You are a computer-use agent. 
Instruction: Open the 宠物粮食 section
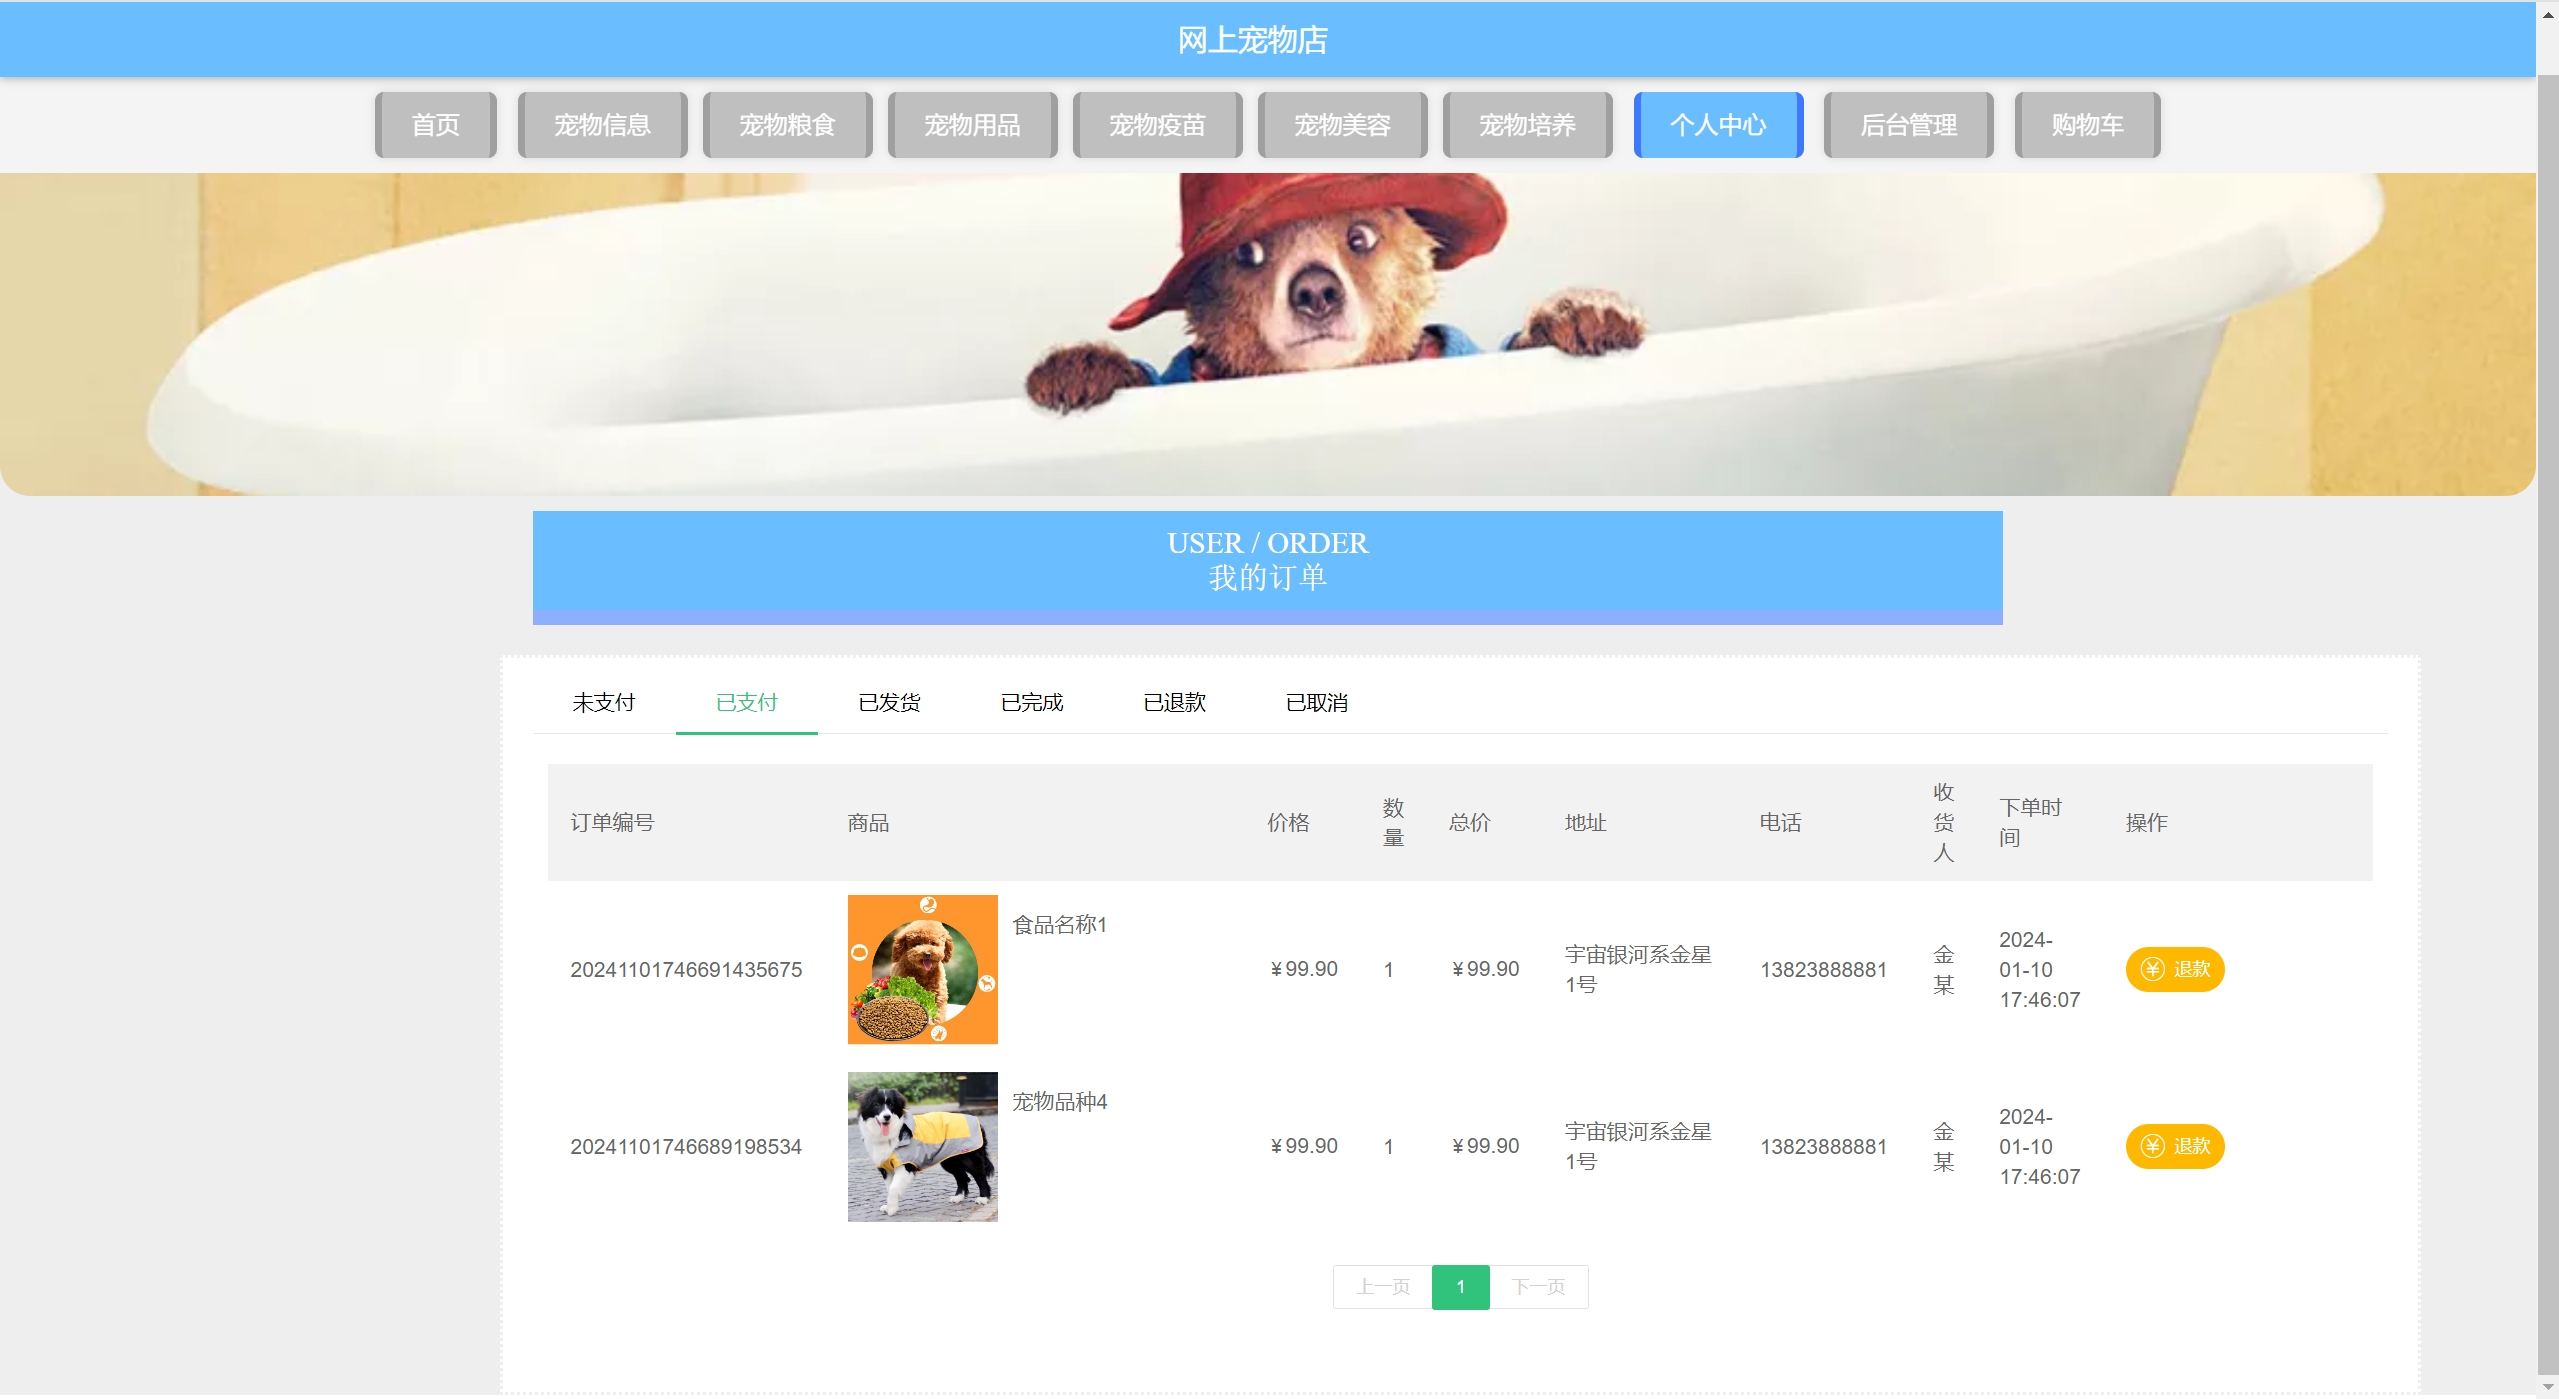click(x=787, y=125)
